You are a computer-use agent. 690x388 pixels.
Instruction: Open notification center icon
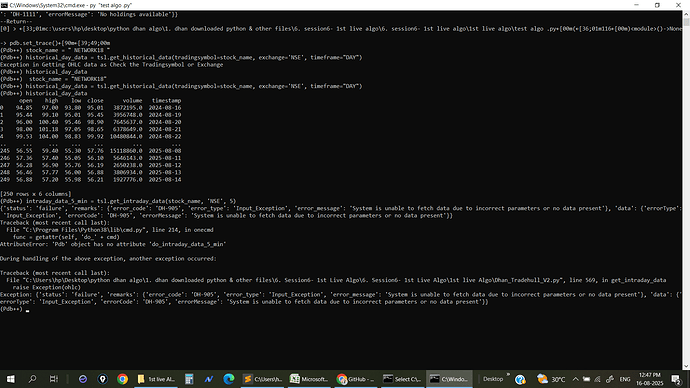(676, 379)
